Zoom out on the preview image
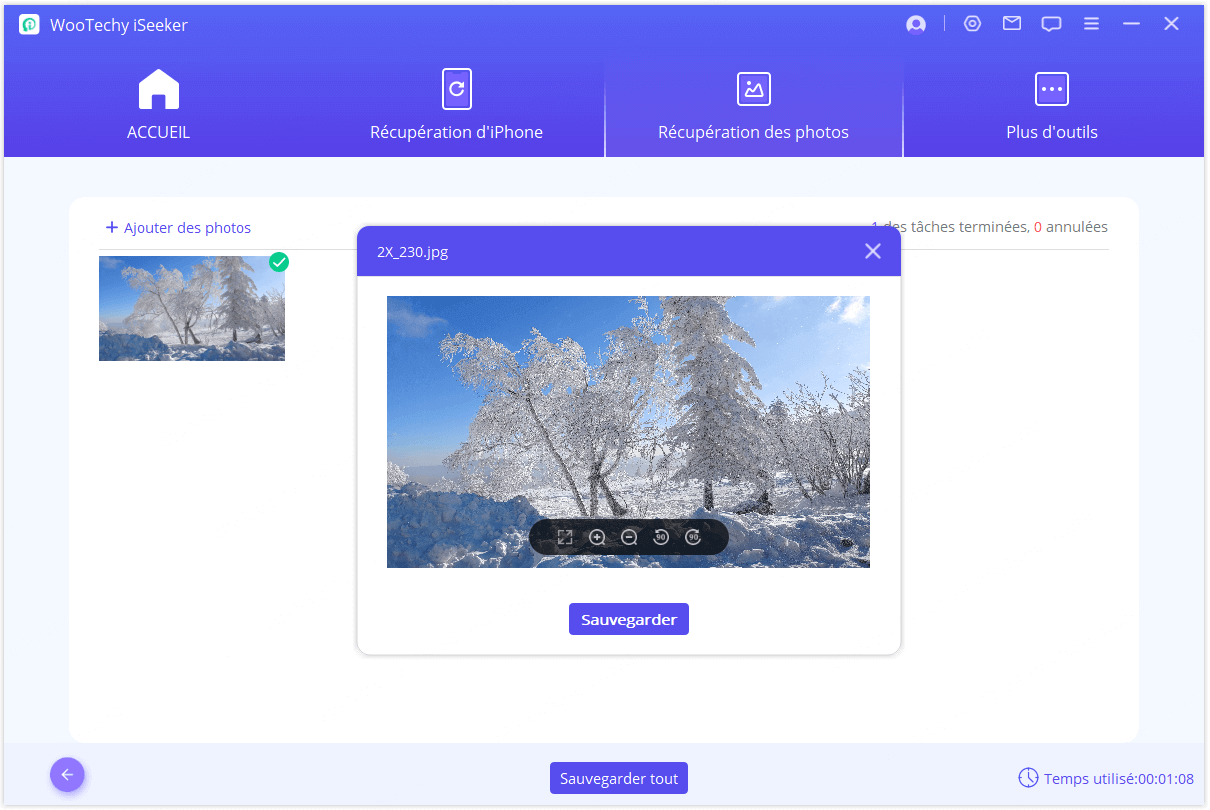The height and width of the screenshot is (810, 1210). pos(629,538)
